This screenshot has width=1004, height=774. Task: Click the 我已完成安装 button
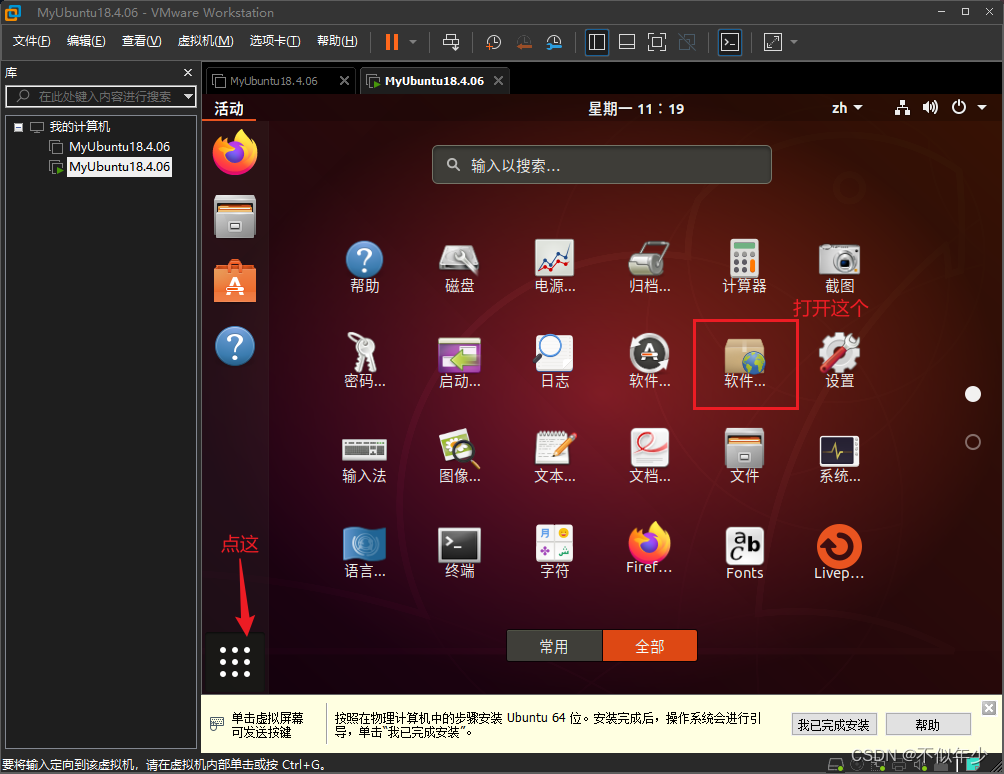click(x=834, y=725)
